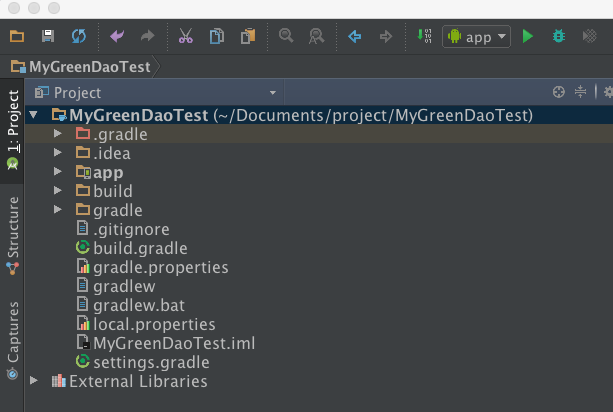Click the Cut scissors icon
The width and height of the screenshot is (613, 412).
(x=186, y=37)
